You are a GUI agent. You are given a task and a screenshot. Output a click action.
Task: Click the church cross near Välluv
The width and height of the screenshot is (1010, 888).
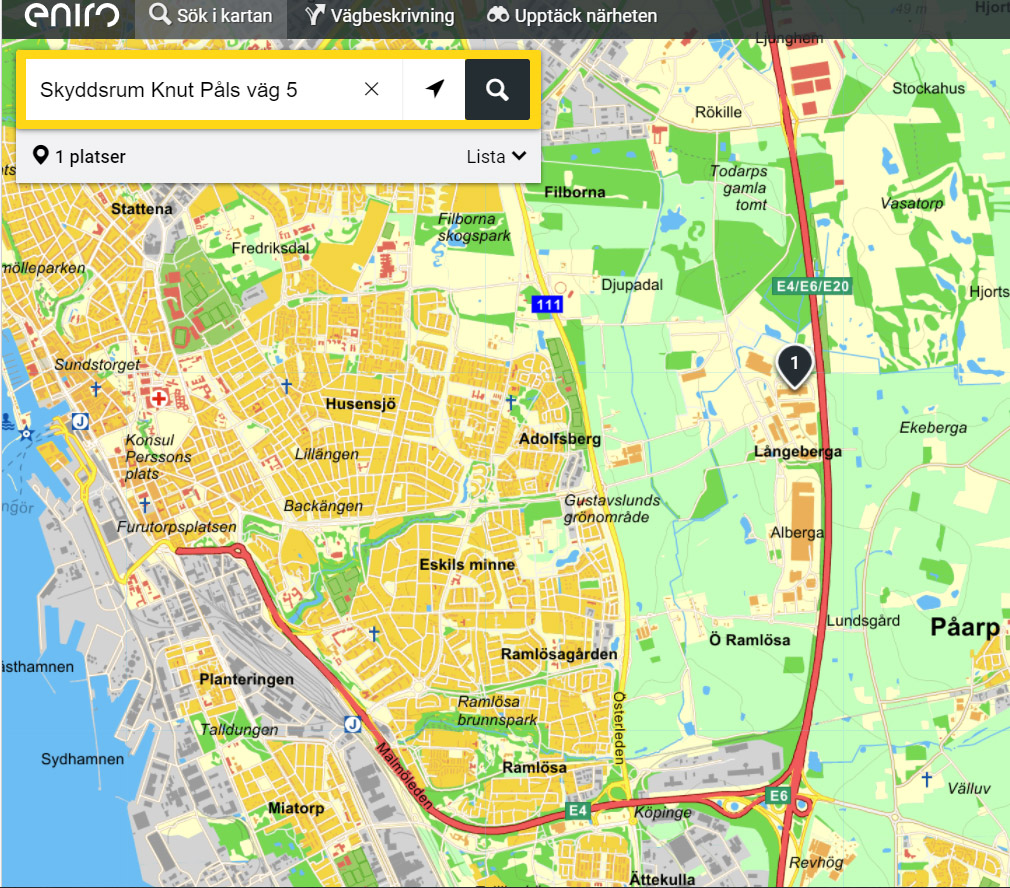click(927, 779)
